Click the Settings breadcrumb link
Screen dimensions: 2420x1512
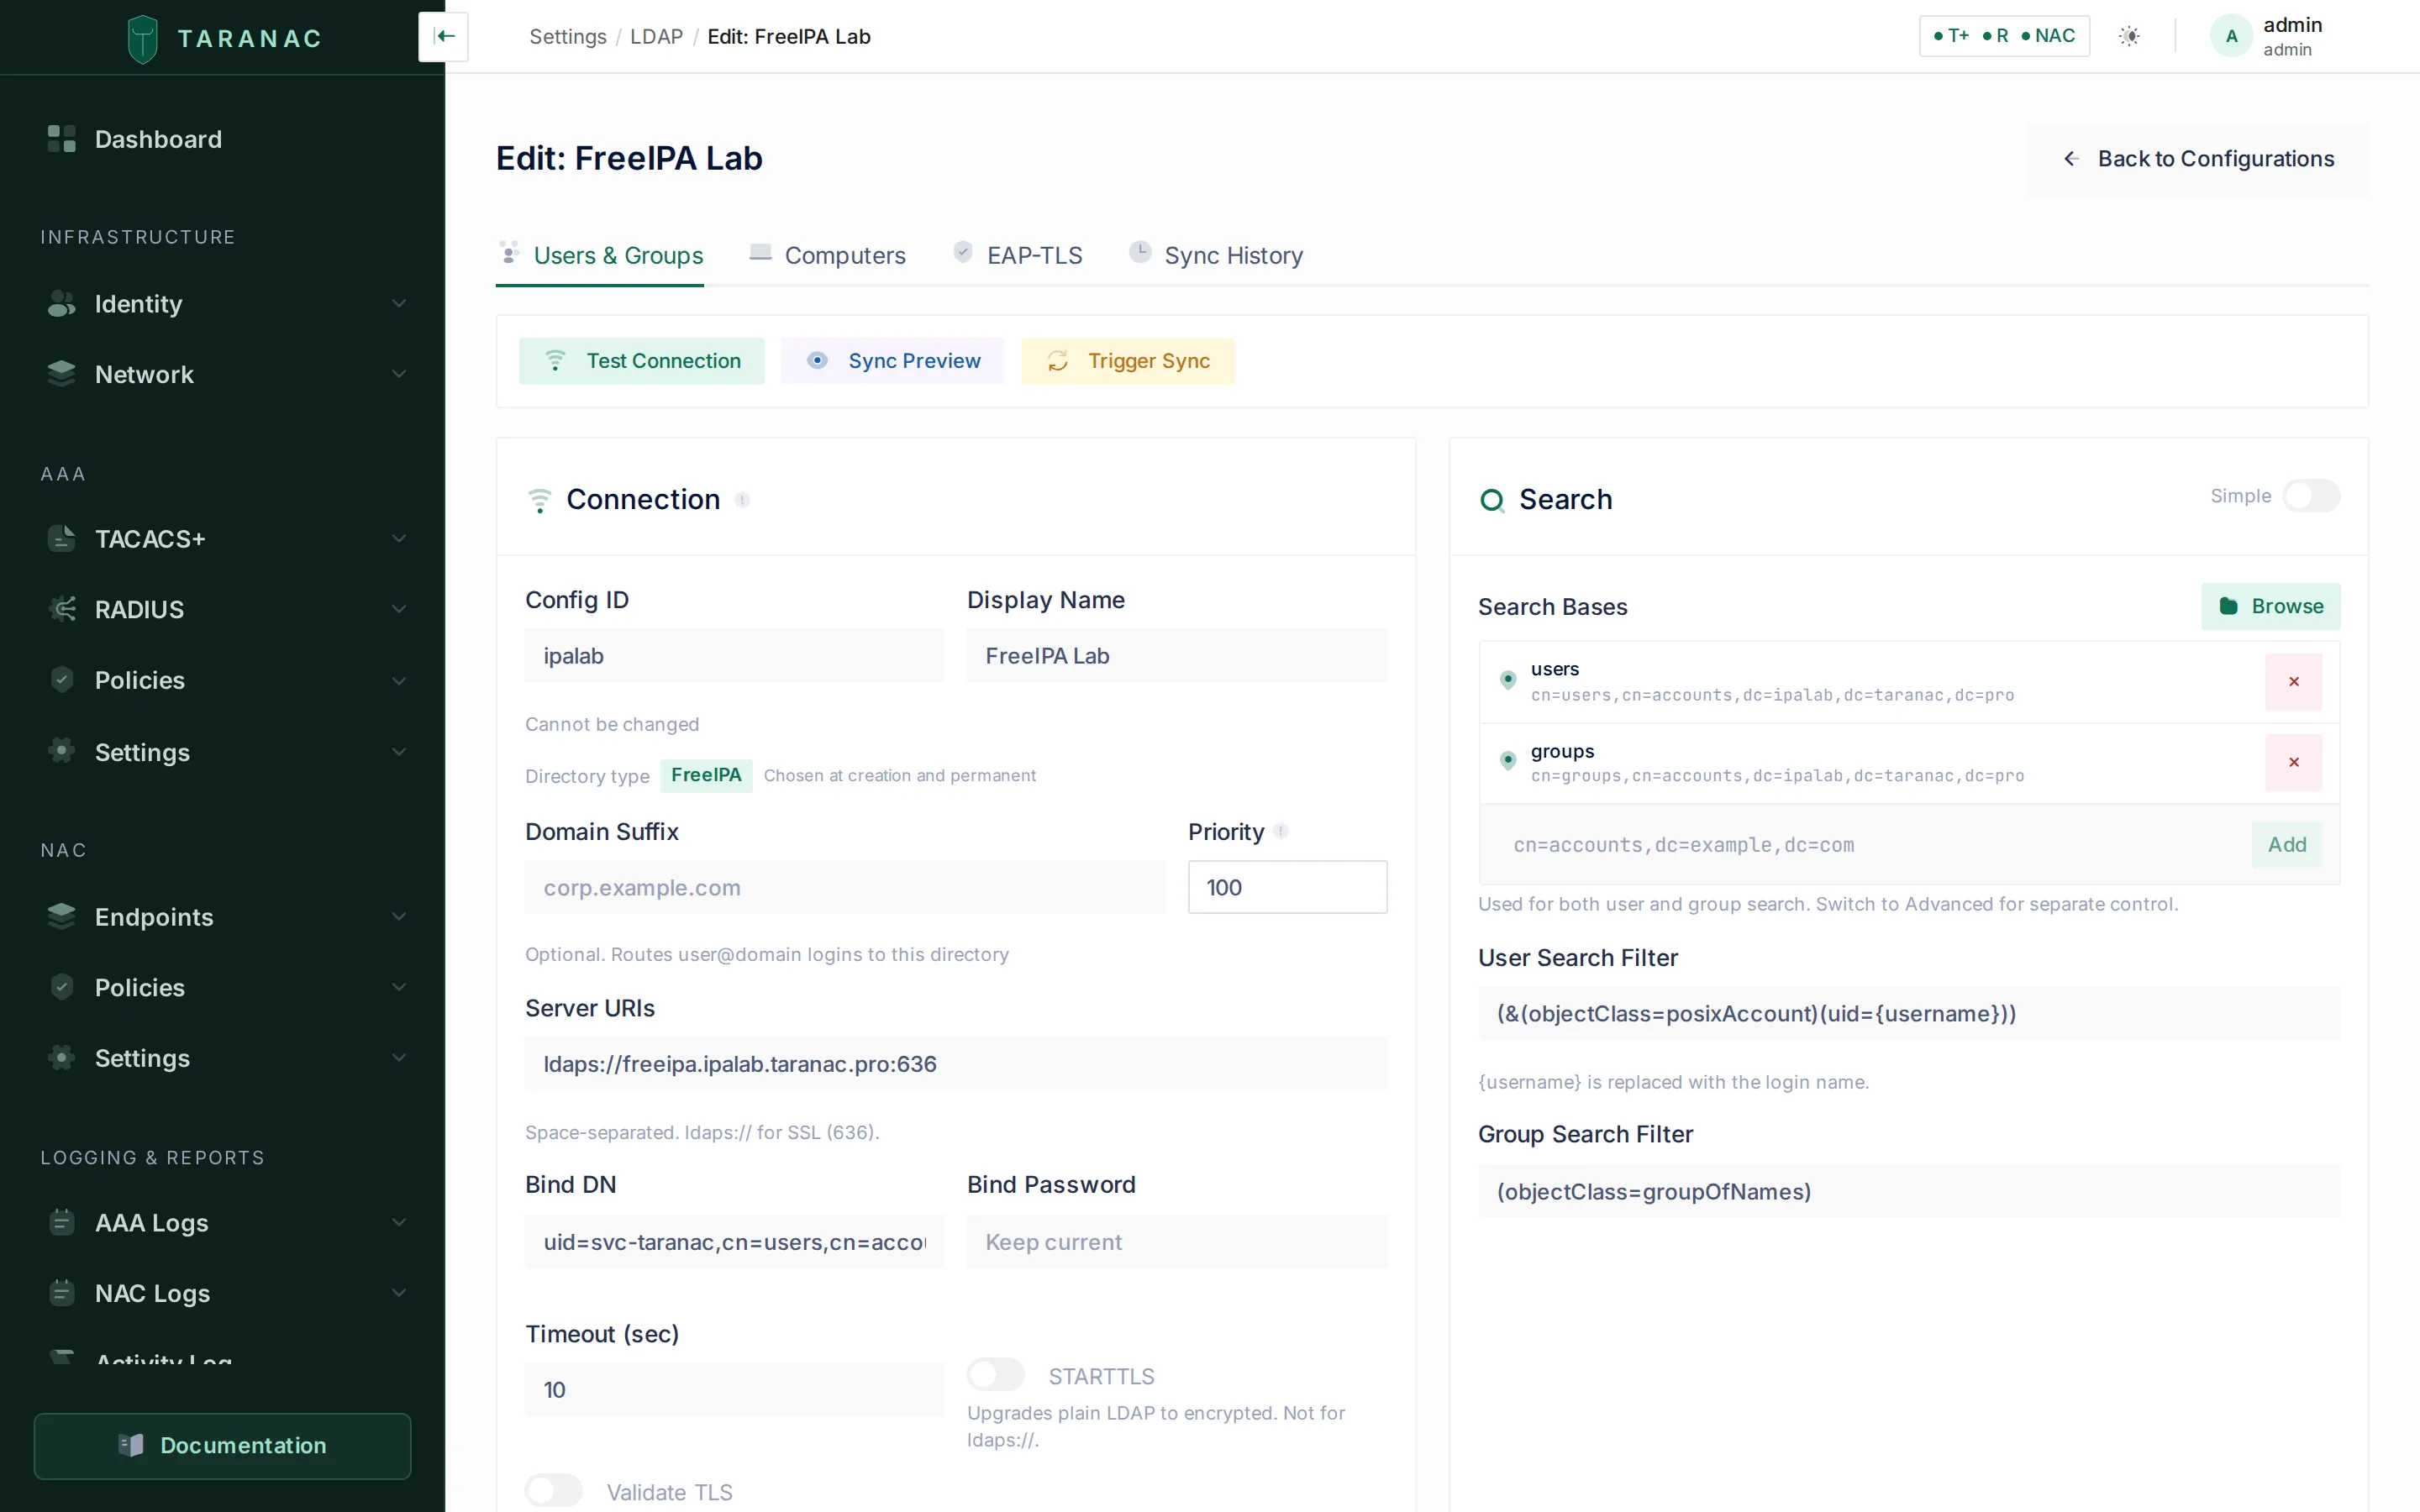coord(567,37)
